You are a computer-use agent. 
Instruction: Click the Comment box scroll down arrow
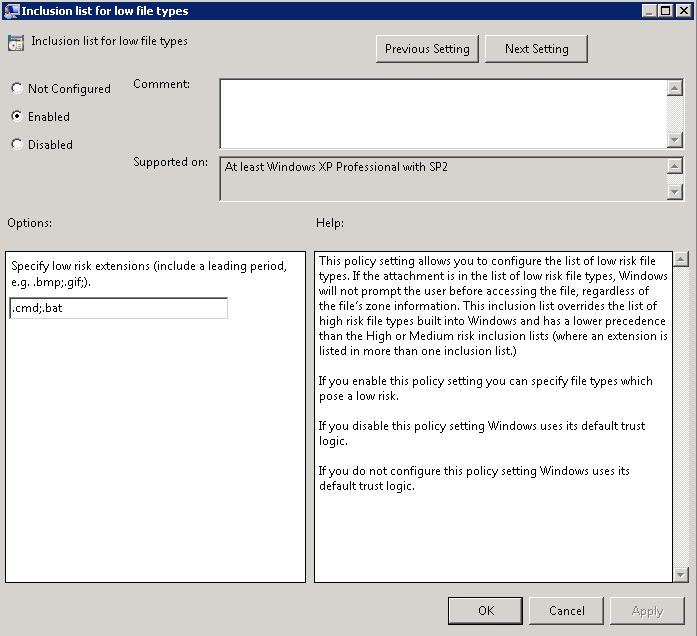point(675,140)
